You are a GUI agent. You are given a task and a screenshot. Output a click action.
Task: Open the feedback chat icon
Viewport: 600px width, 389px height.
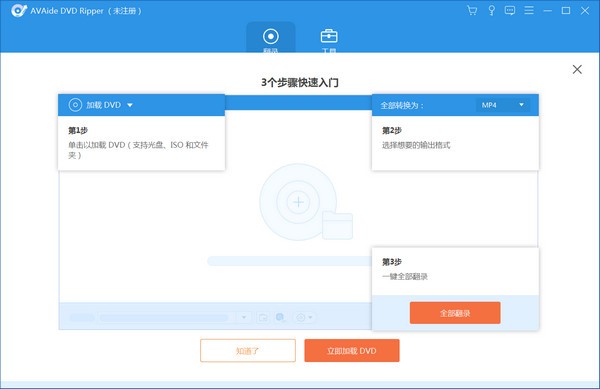click(x=510, y=11)
